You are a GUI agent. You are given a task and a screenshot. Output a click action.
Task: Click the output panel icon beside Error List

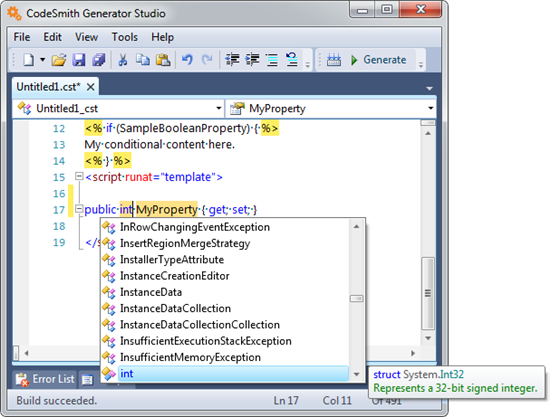coord(87,379)
